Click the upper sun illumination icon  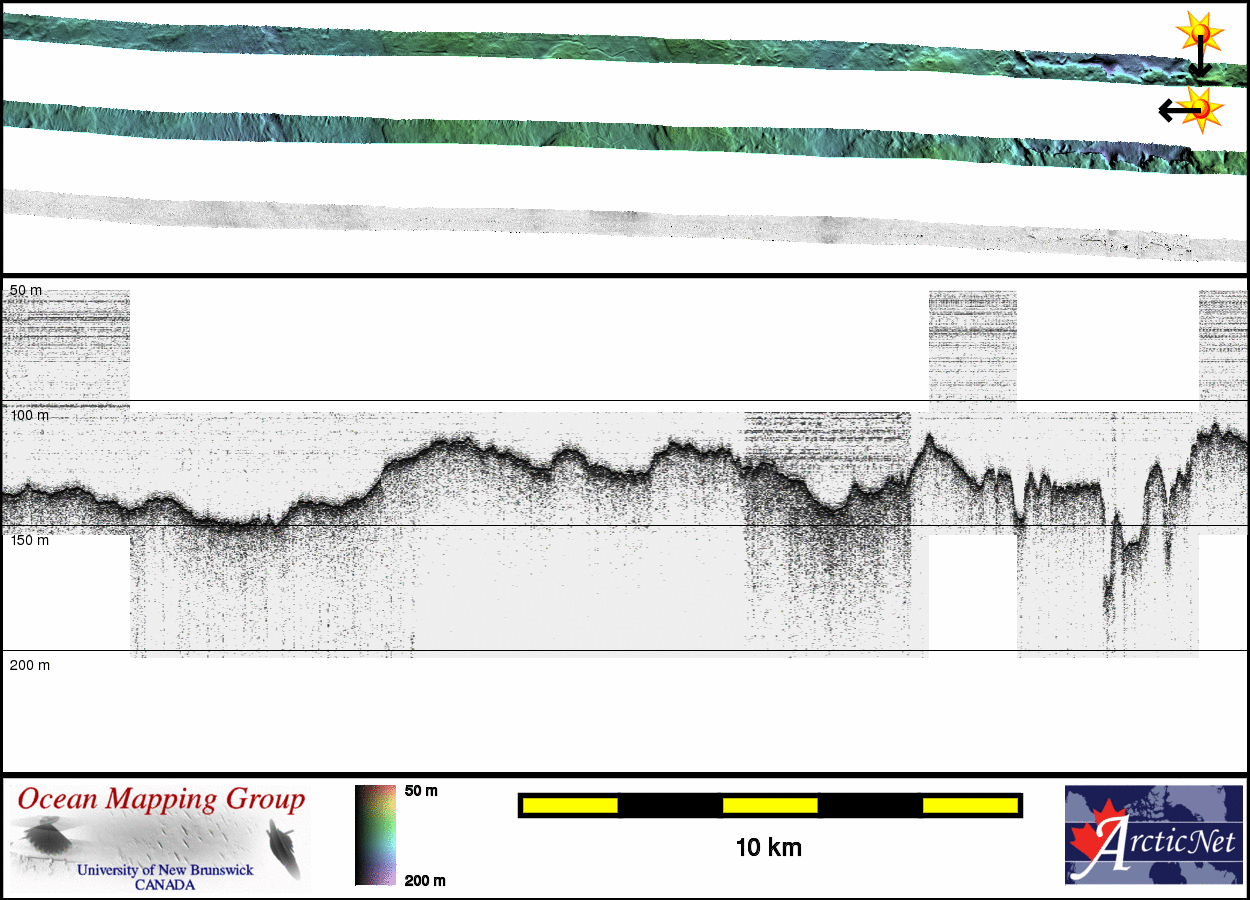coord(1200,34)
